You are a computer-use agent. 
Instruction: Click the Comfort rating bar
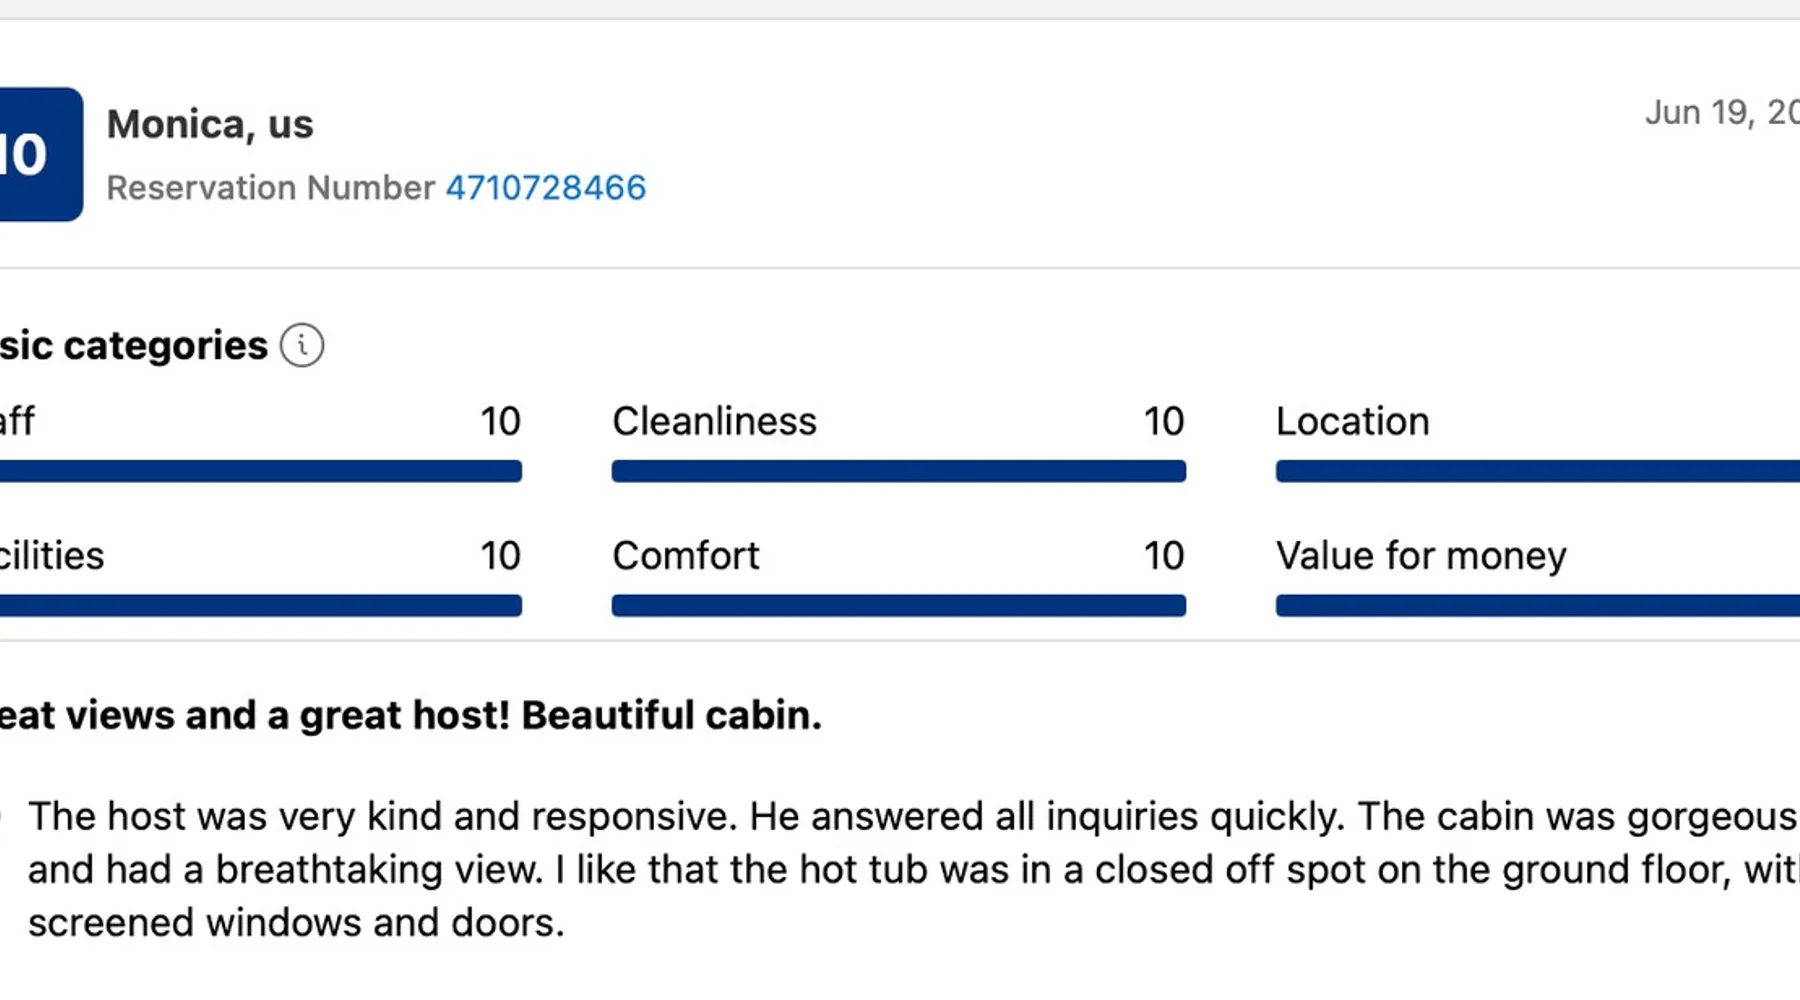pyautogui.click(x=898, y=605)
